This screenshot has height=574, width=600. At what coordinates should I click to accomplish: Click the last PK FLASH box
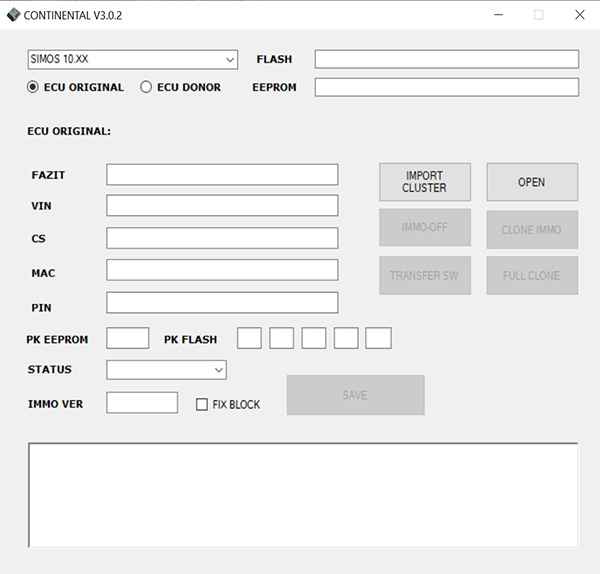(x=378, y=338)
